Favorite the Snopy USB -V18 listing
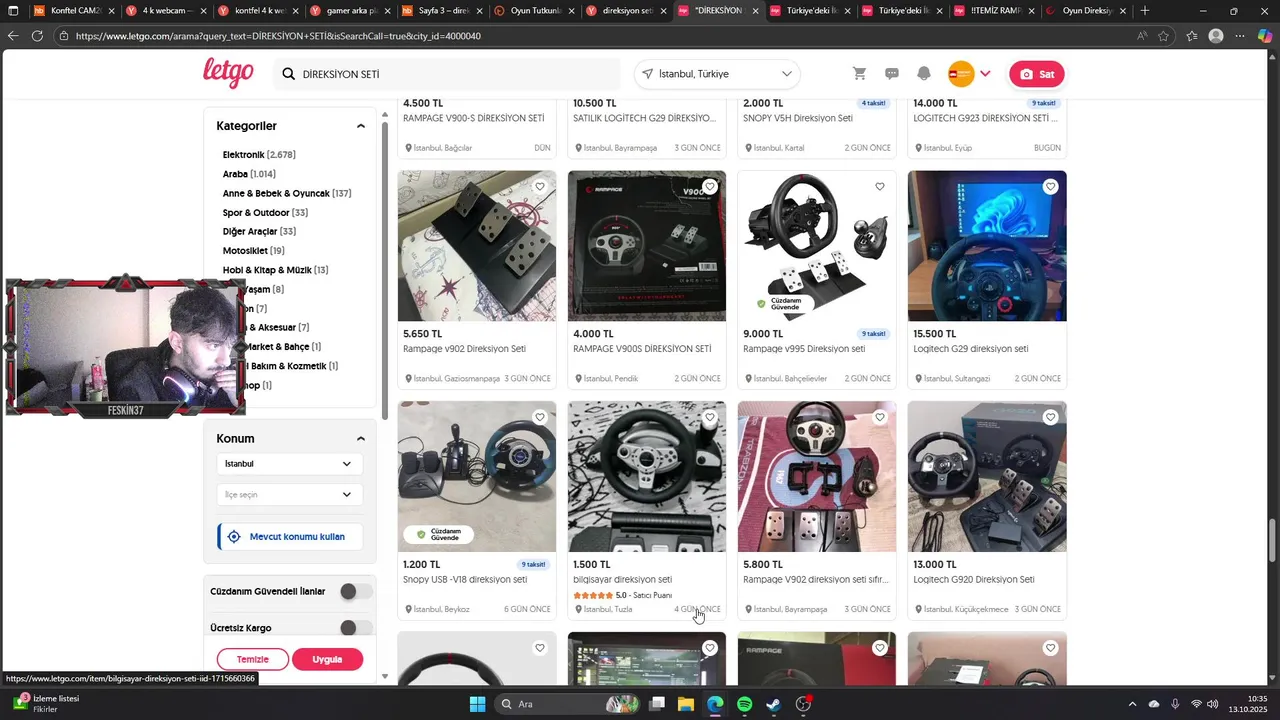This screenshot has width=1280, height=720. (540, 417)
